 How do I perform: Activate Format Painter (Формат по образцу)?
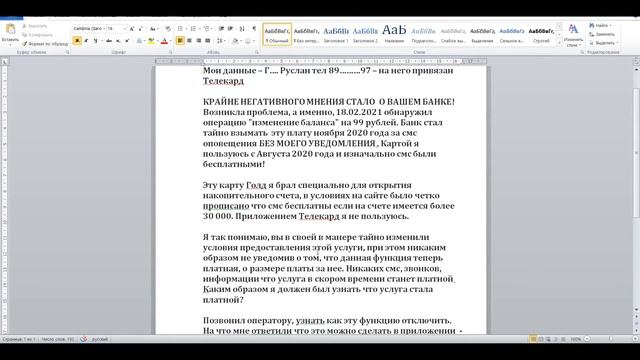(45, 44)
